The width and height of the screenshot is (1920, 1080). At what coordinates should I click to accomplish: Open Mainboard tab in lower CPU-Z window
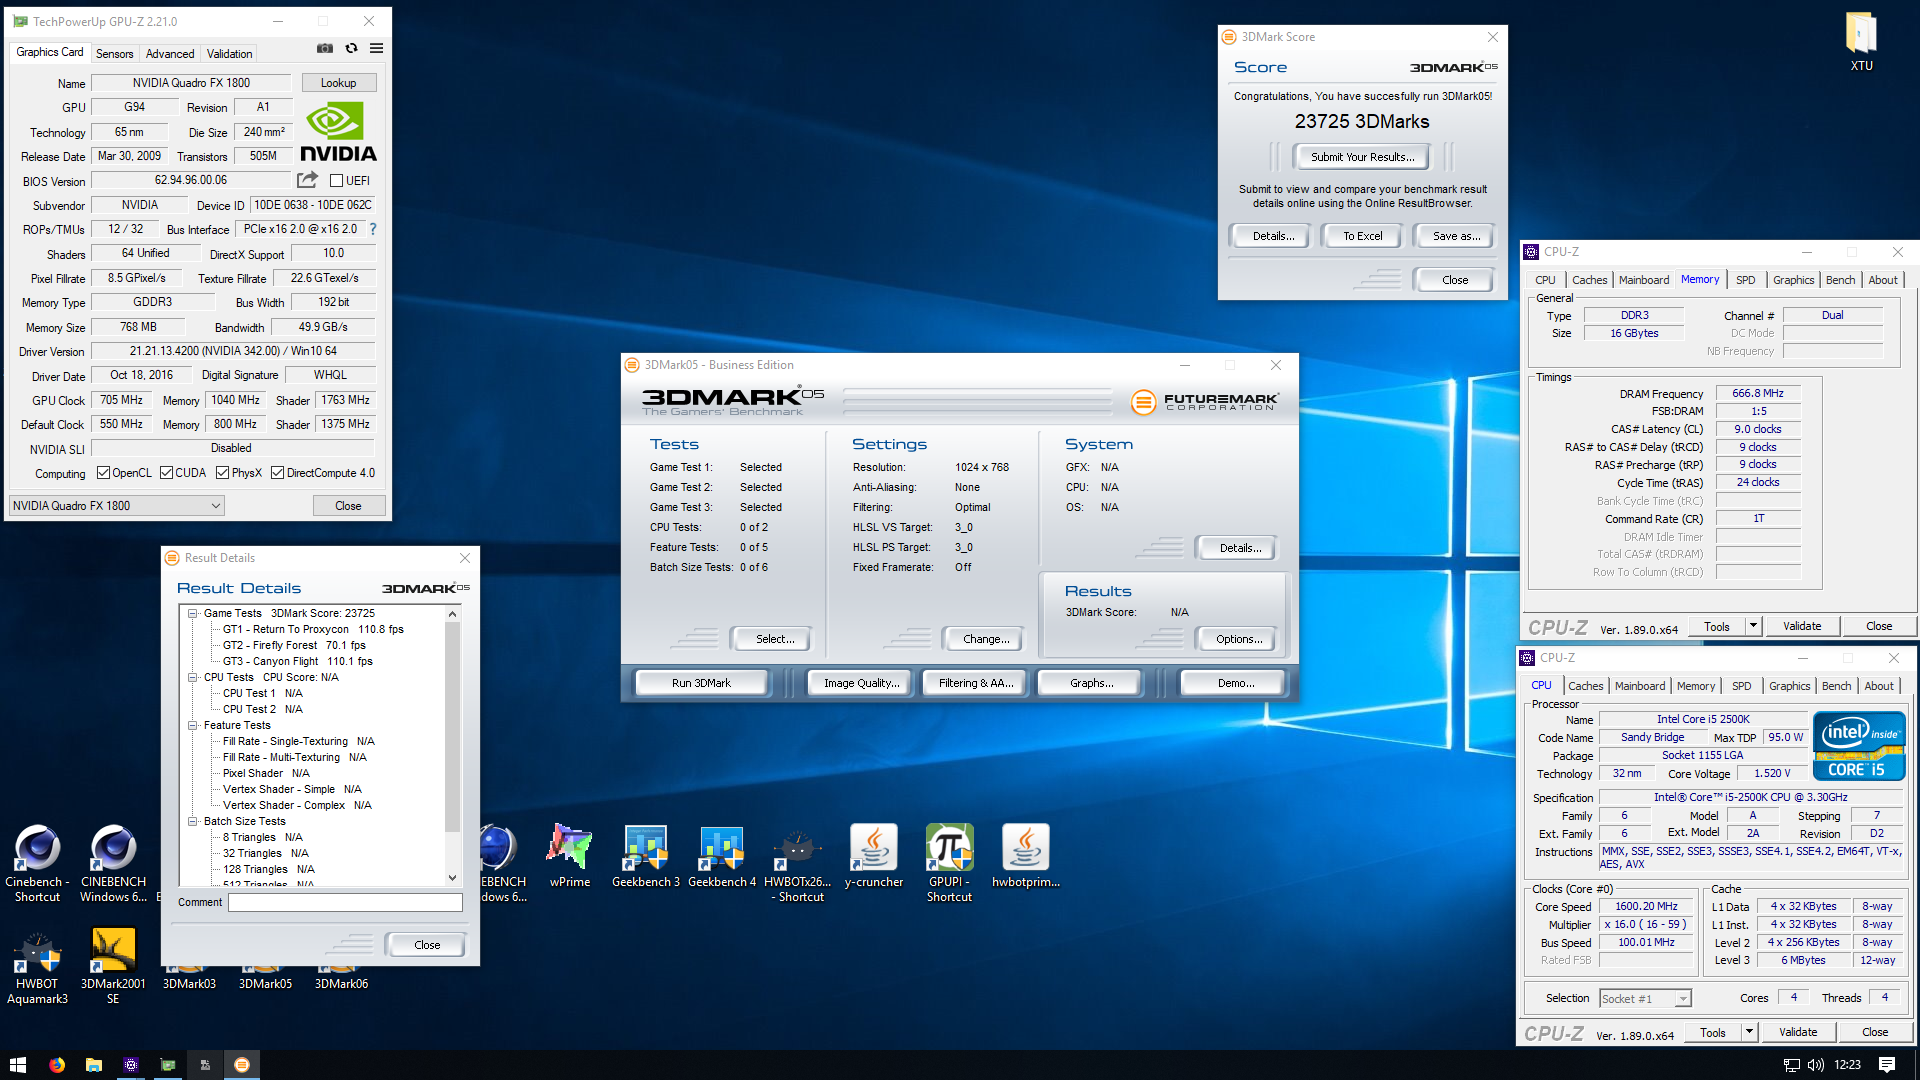pyautogui.click(x=1640, y=686)
